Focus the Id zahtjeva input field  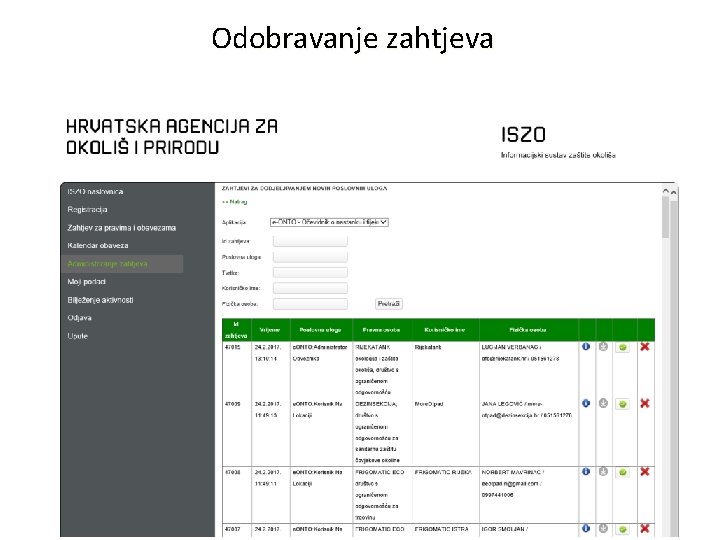point(310,241)
